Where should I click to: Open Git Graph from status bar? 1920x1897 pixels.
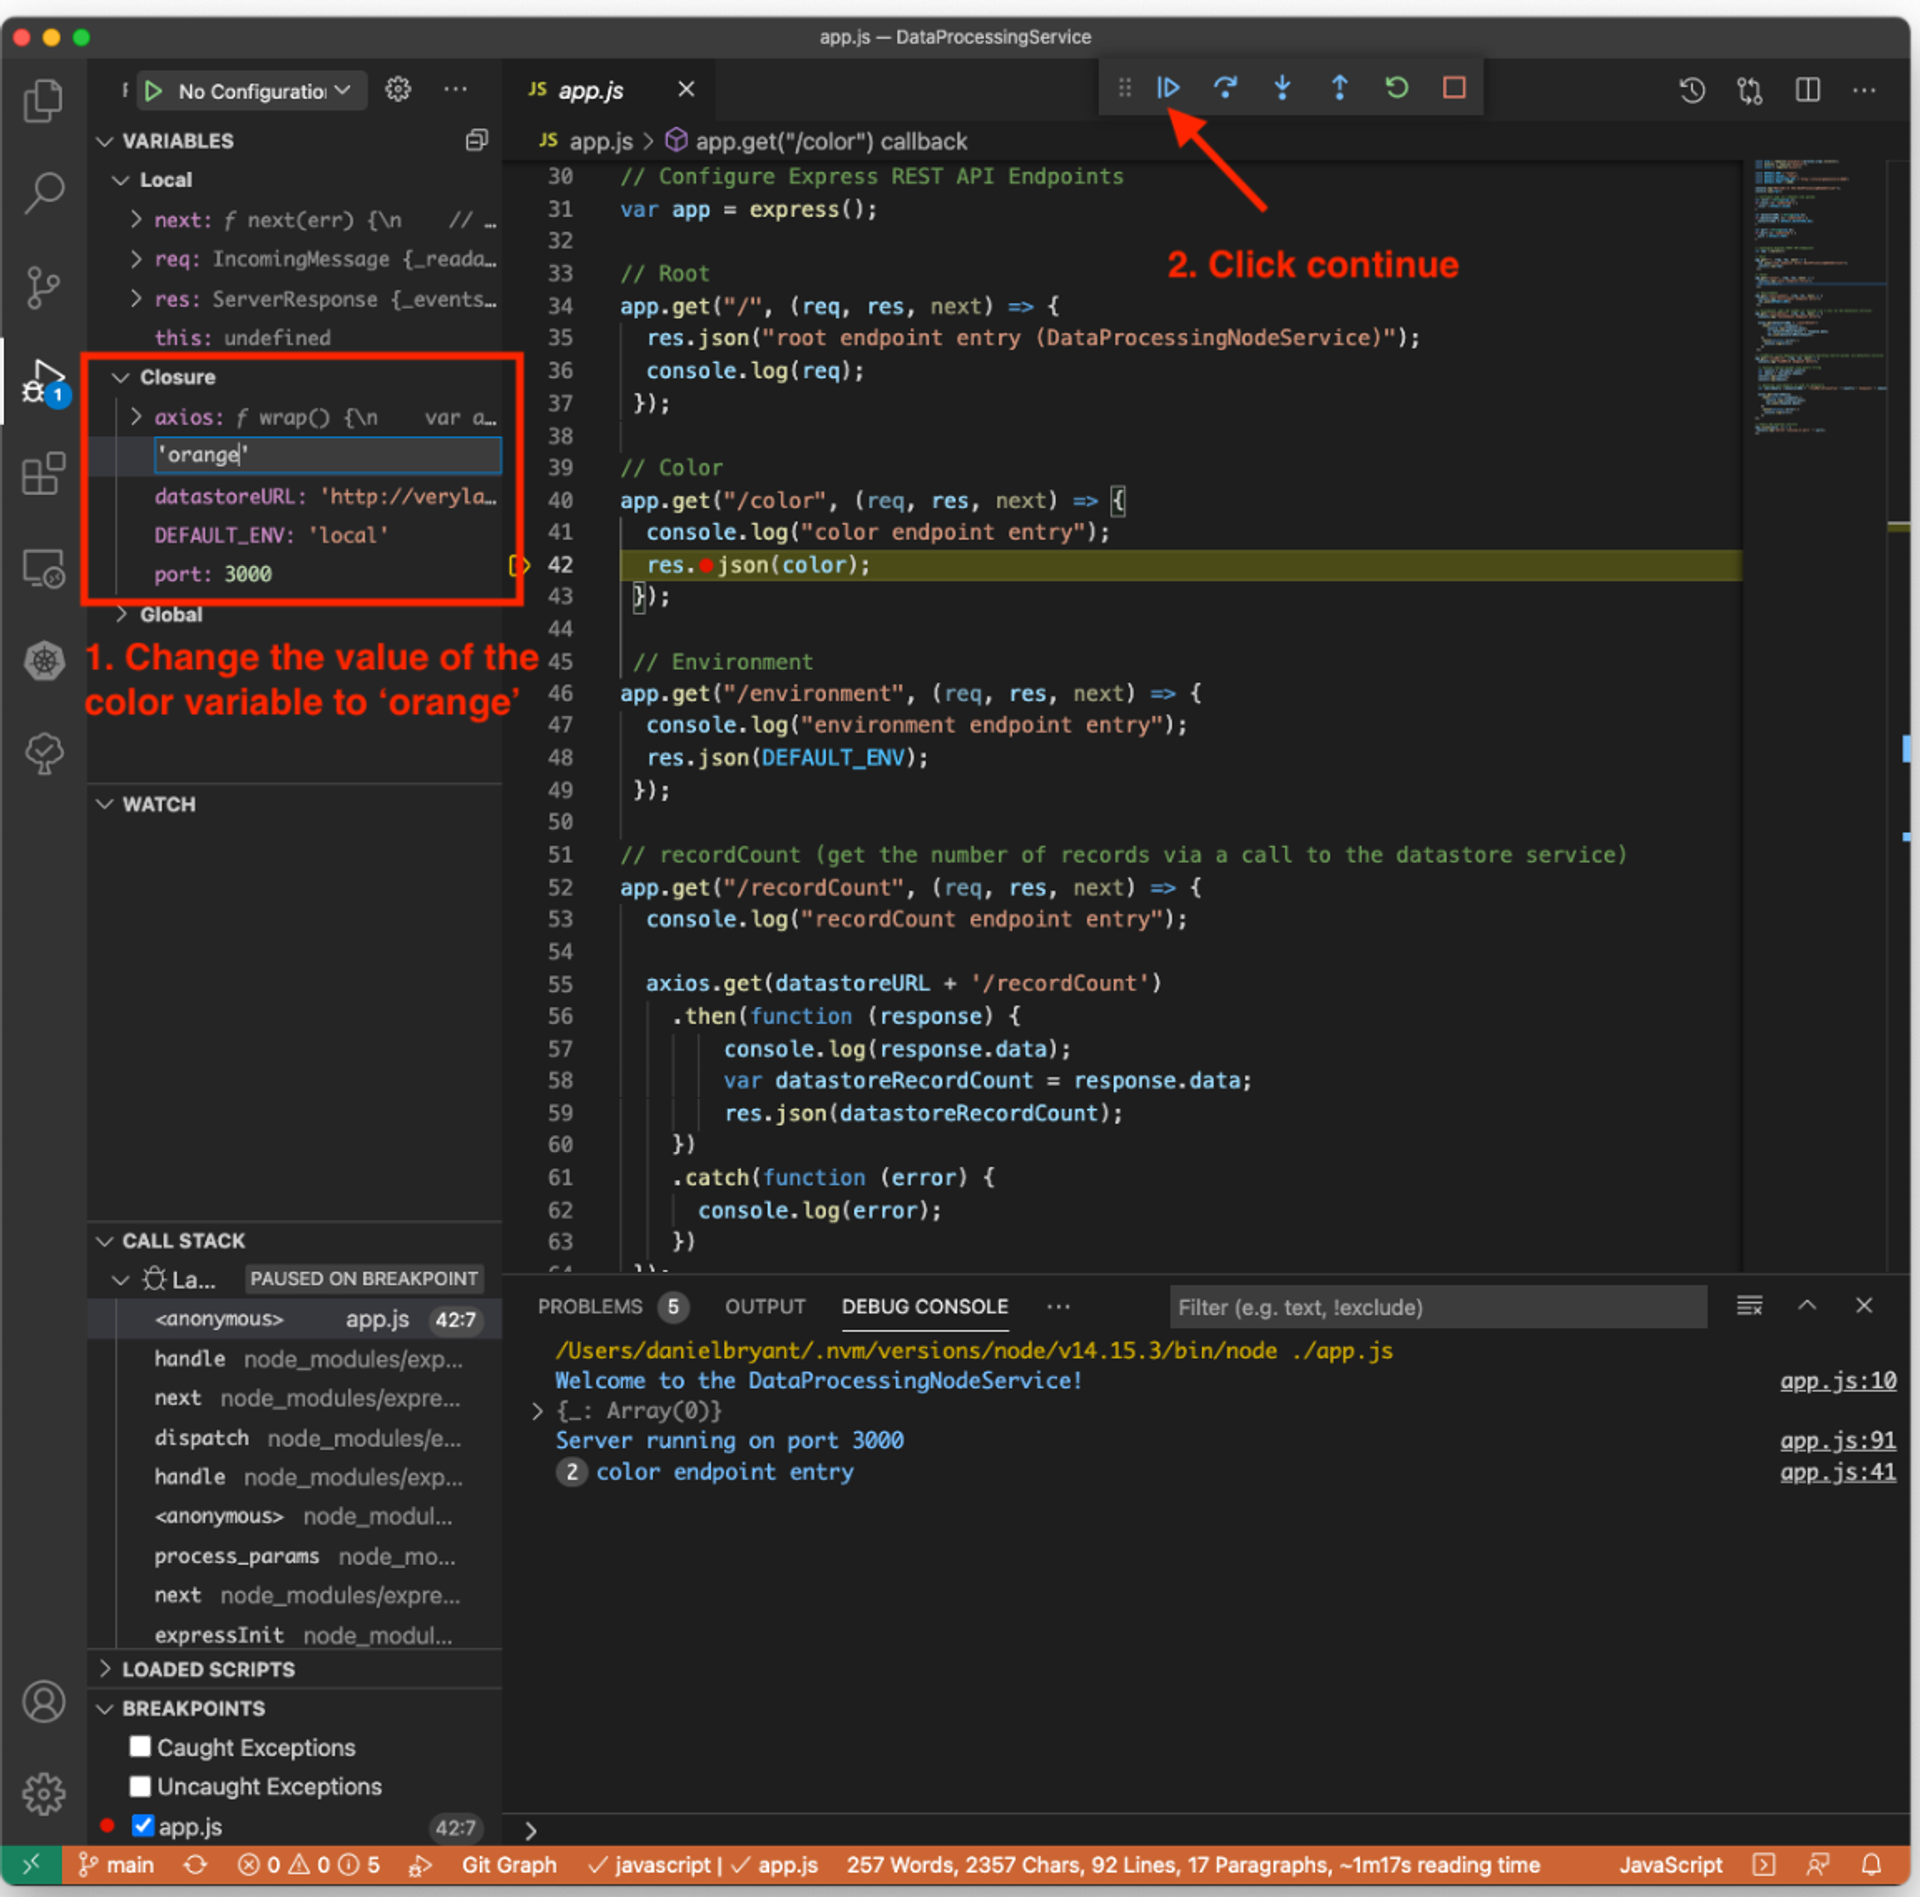coord(509,1865)
